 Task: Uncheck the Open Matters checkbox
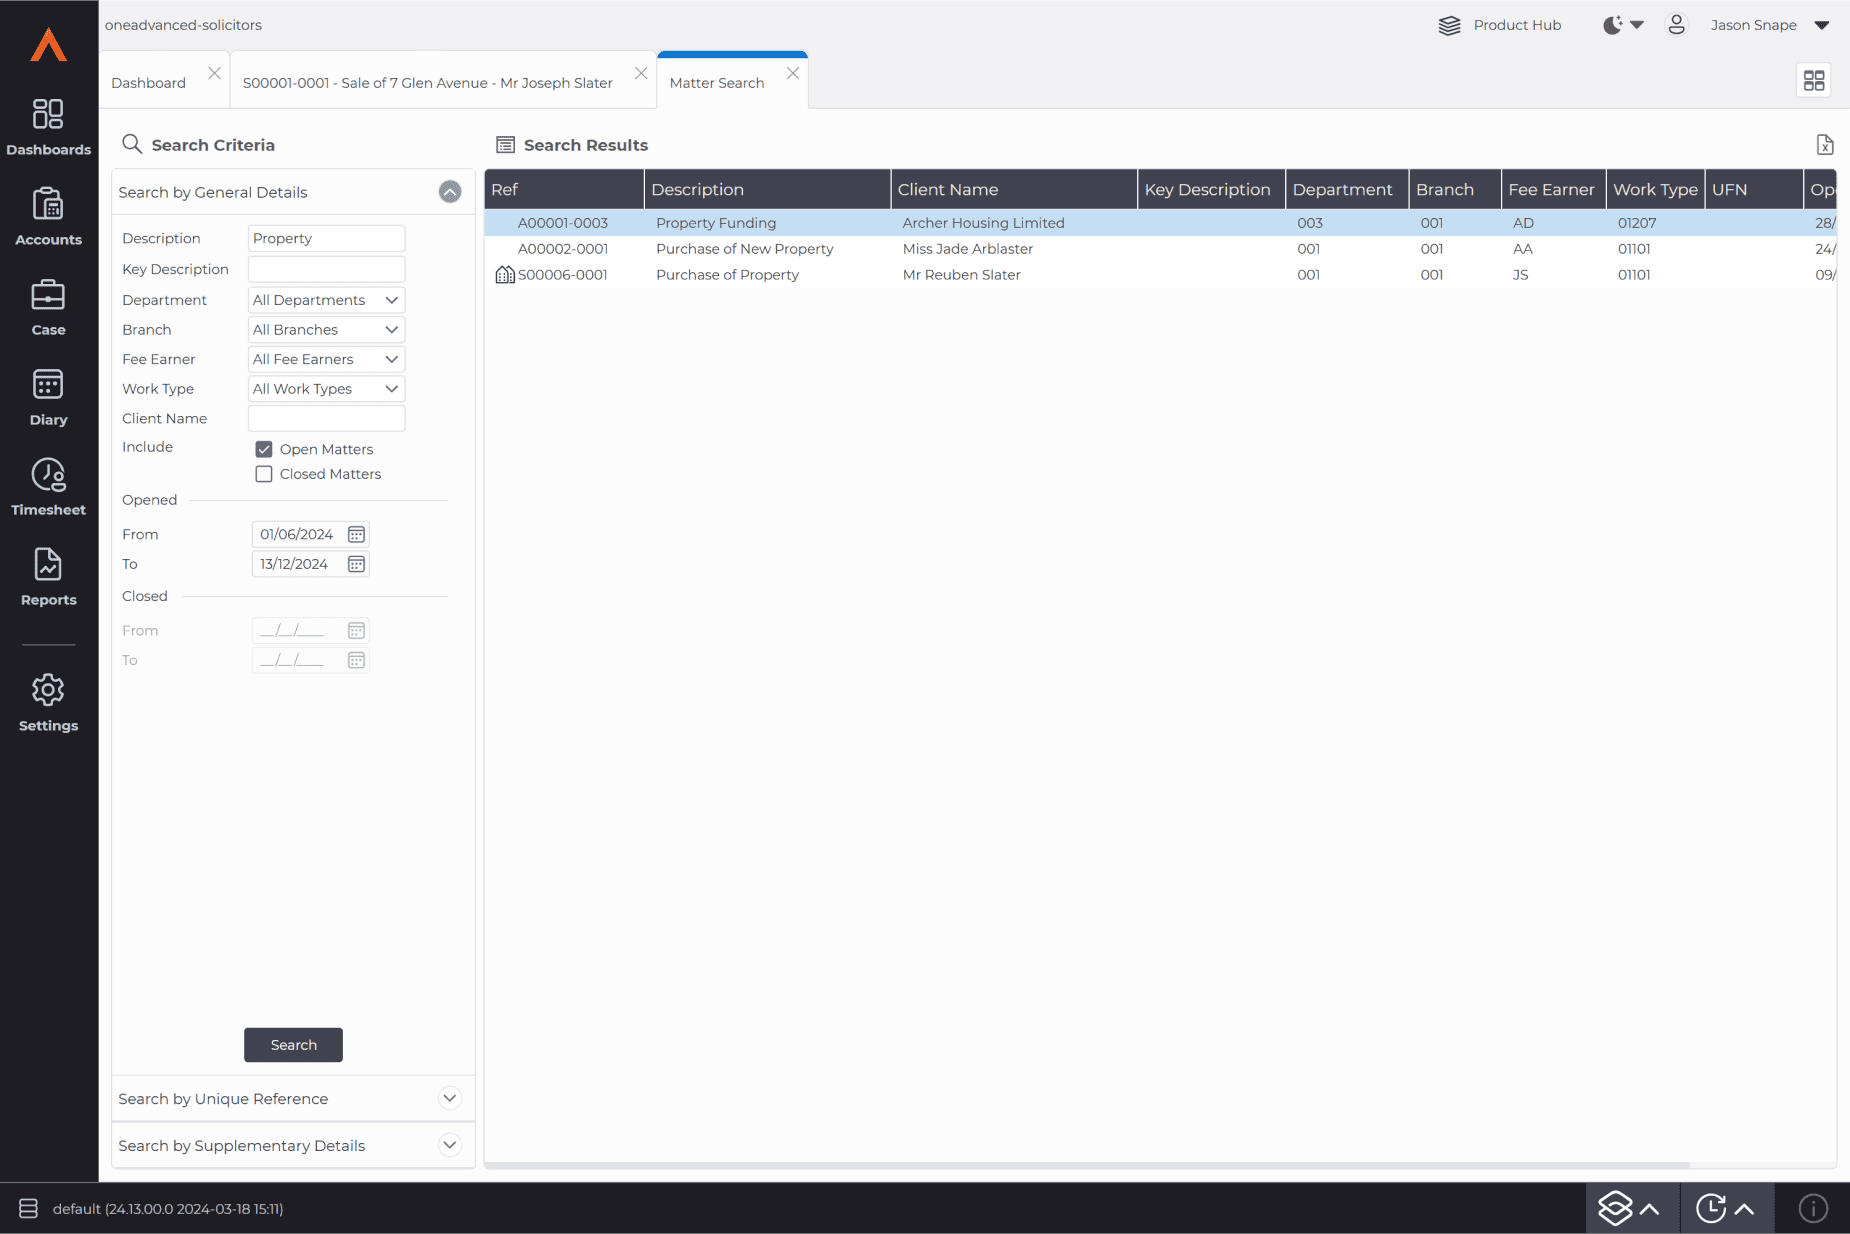point(264,450)
